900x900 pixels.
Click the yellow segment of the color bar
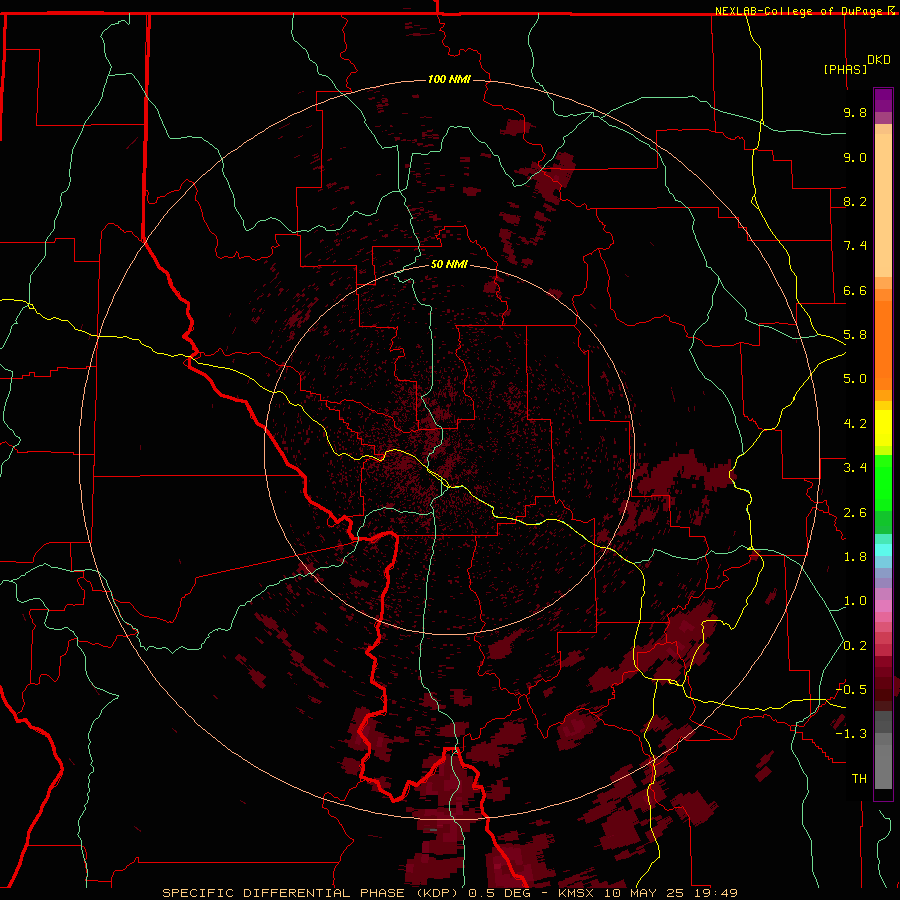click(883, 428)
